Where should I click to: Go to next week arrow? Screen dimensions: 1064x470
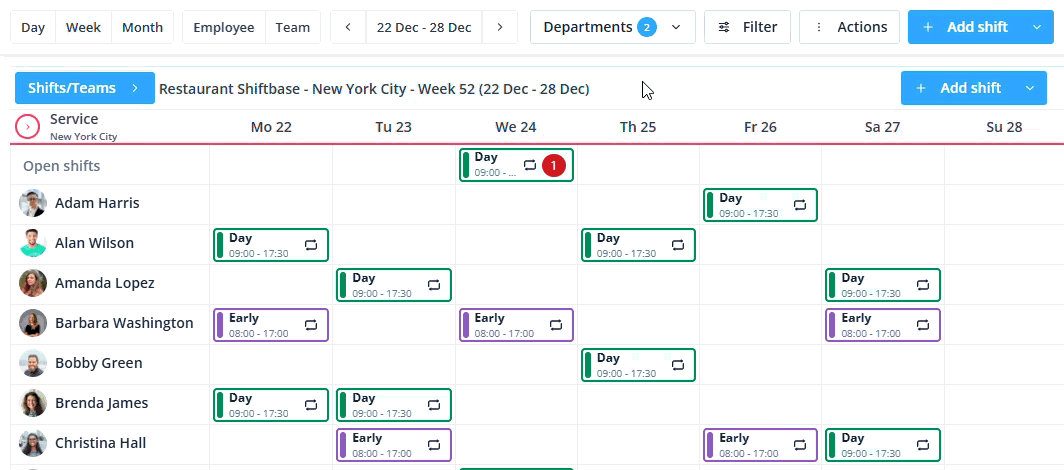click(x=499, y=27)
